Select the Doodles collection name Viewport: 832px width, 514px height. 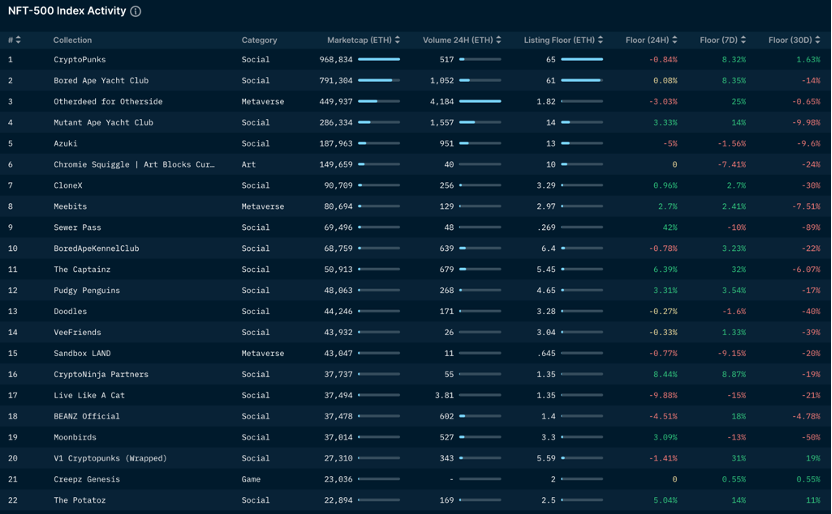pos(70,311)
